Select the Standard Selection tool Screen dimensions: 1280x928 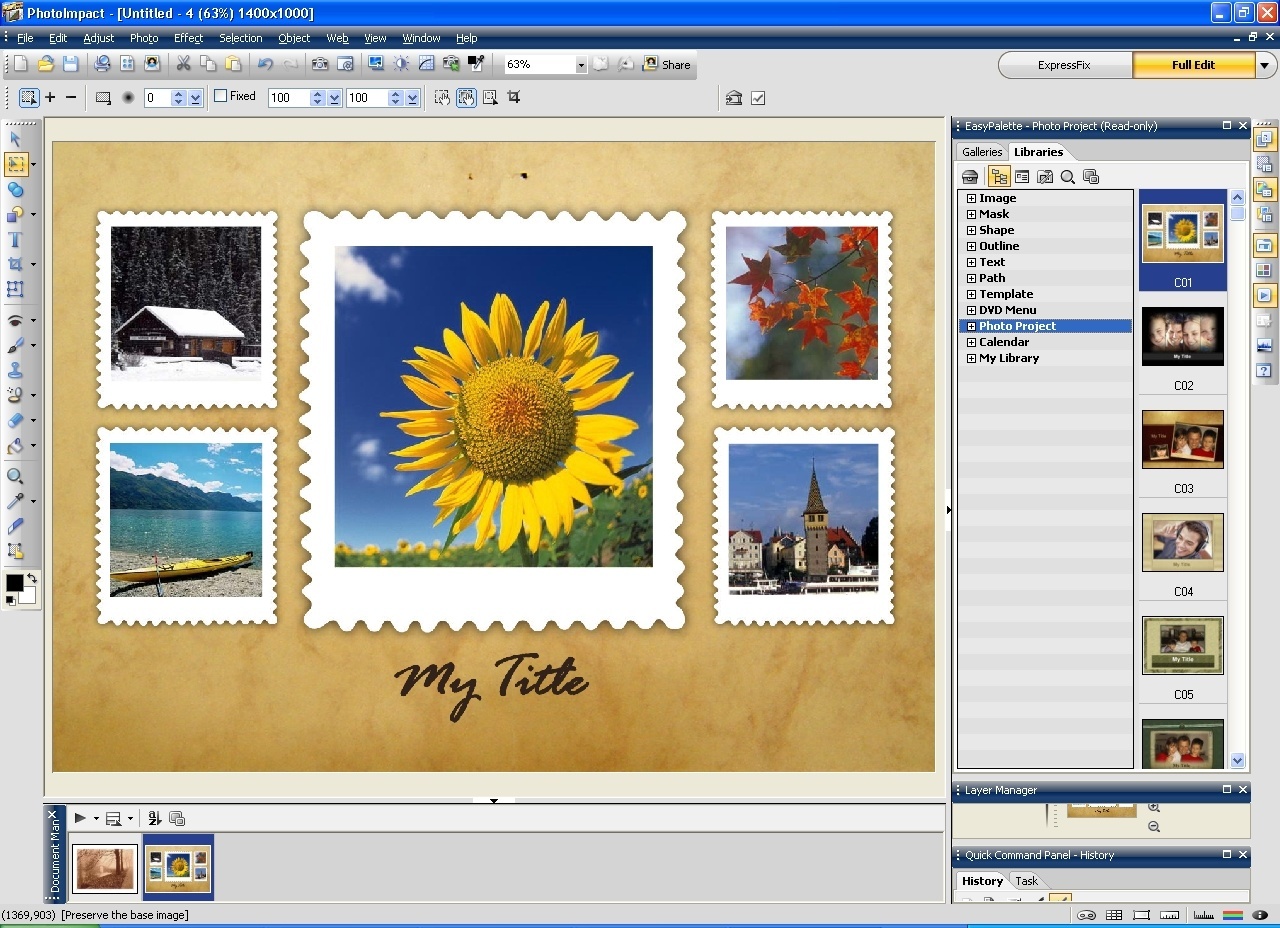click(x=15, y=164)
